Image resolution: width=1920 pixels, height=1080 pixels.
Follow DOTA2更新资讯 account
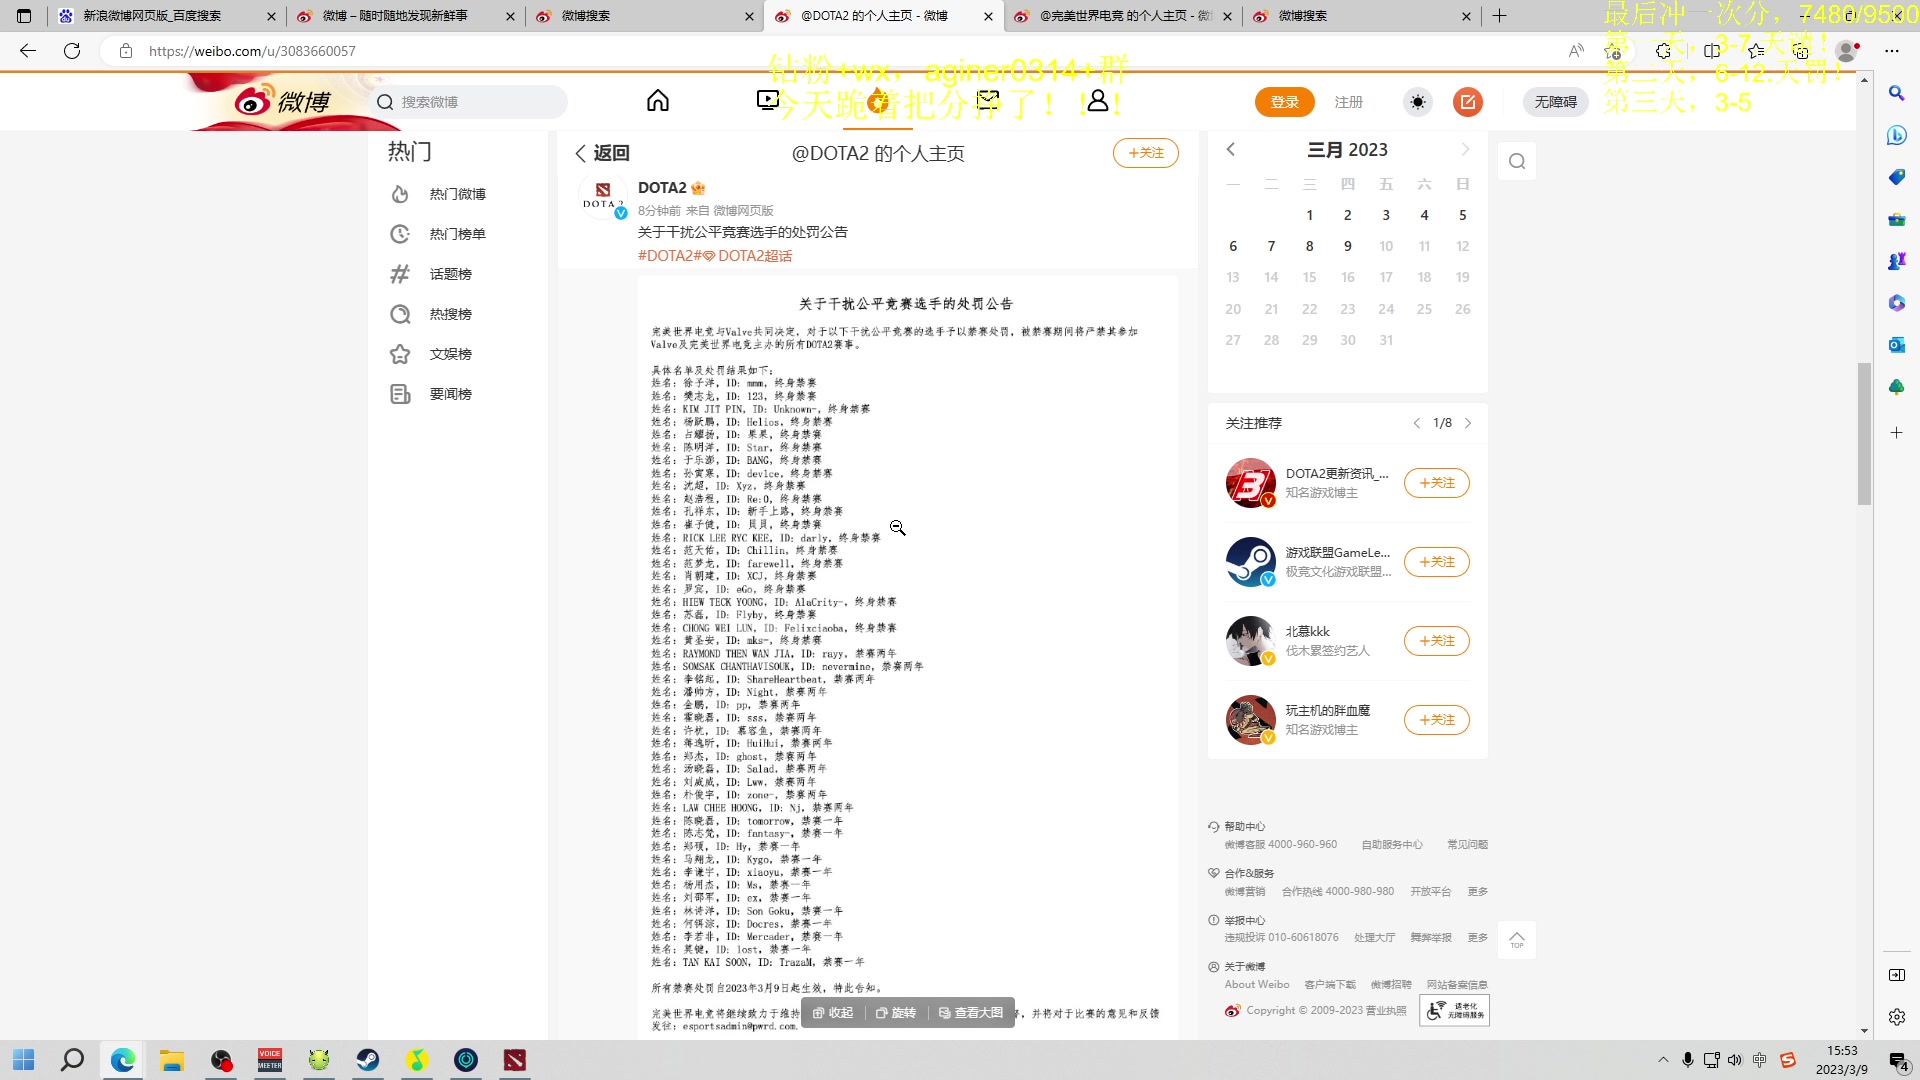(x=1436, y=483)
